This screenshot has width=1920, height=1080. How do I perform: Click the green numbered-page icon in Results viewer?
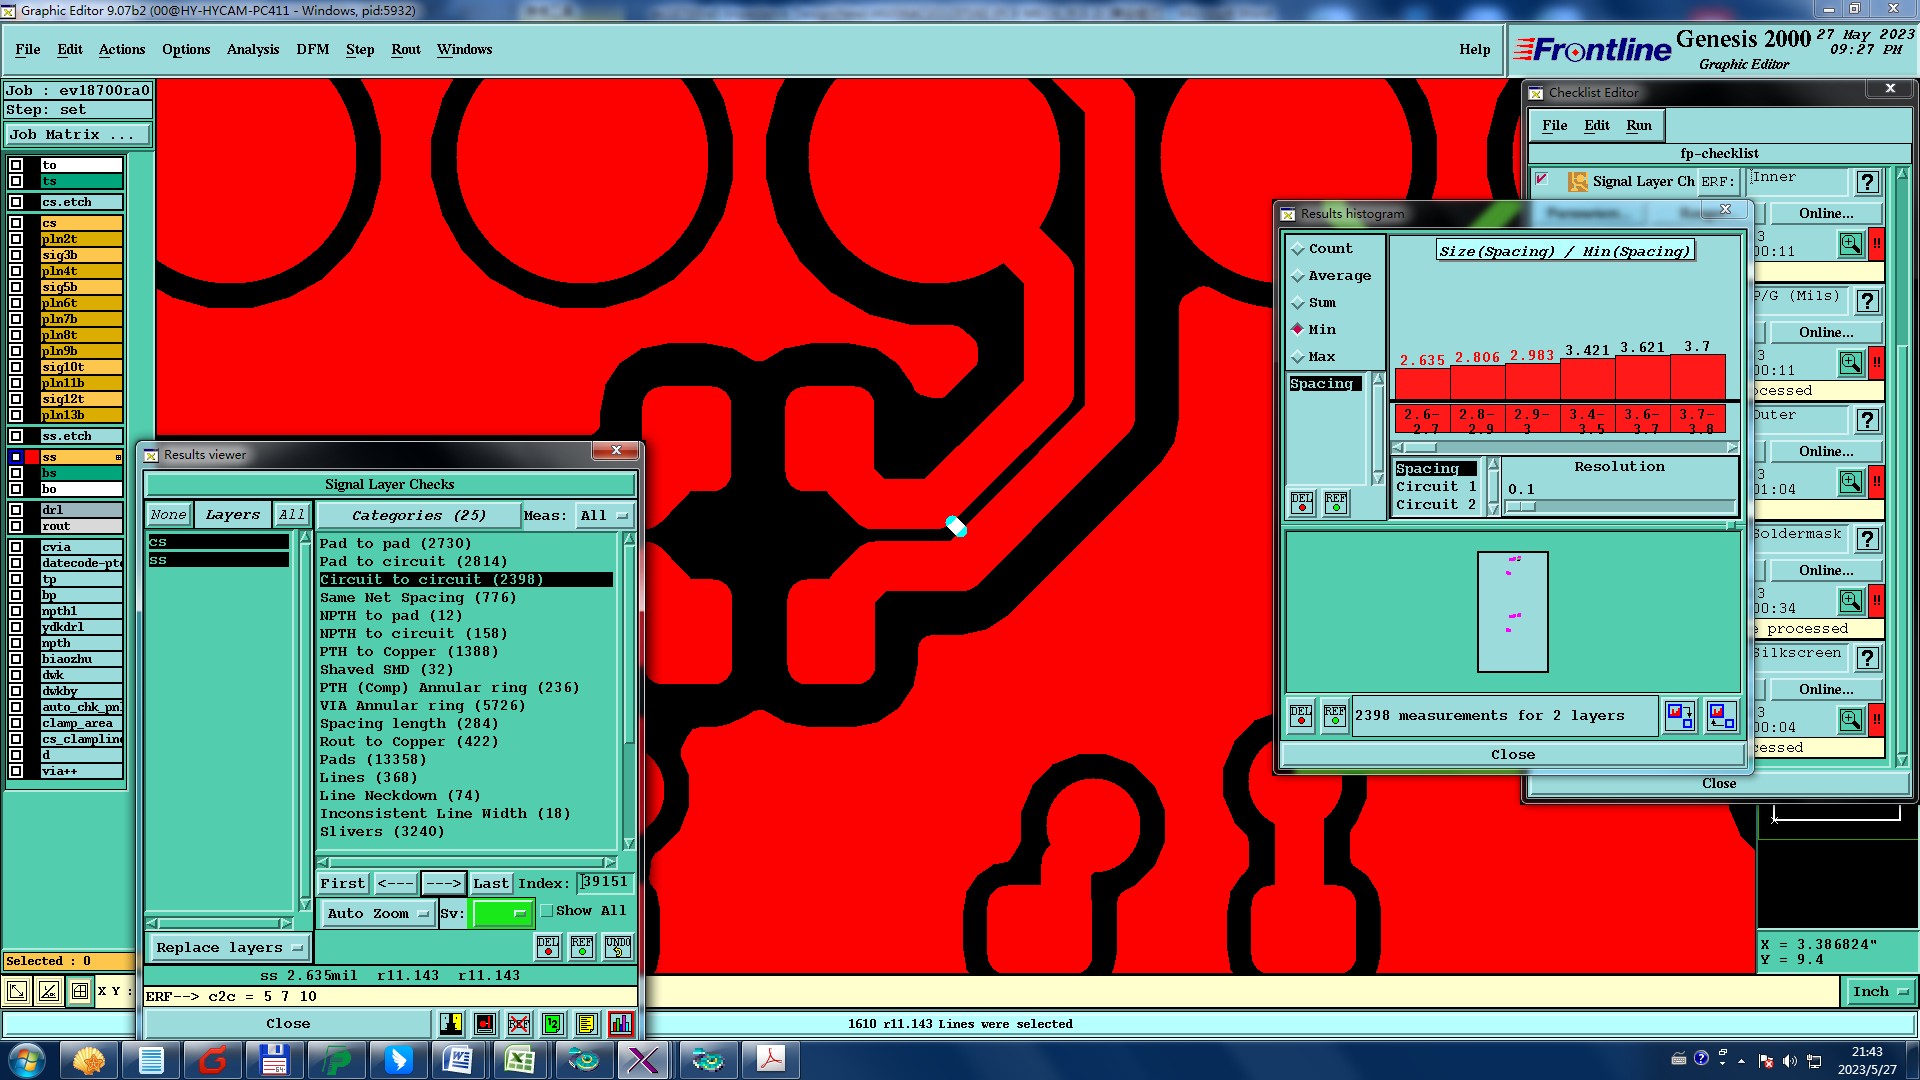[552, 1023]
